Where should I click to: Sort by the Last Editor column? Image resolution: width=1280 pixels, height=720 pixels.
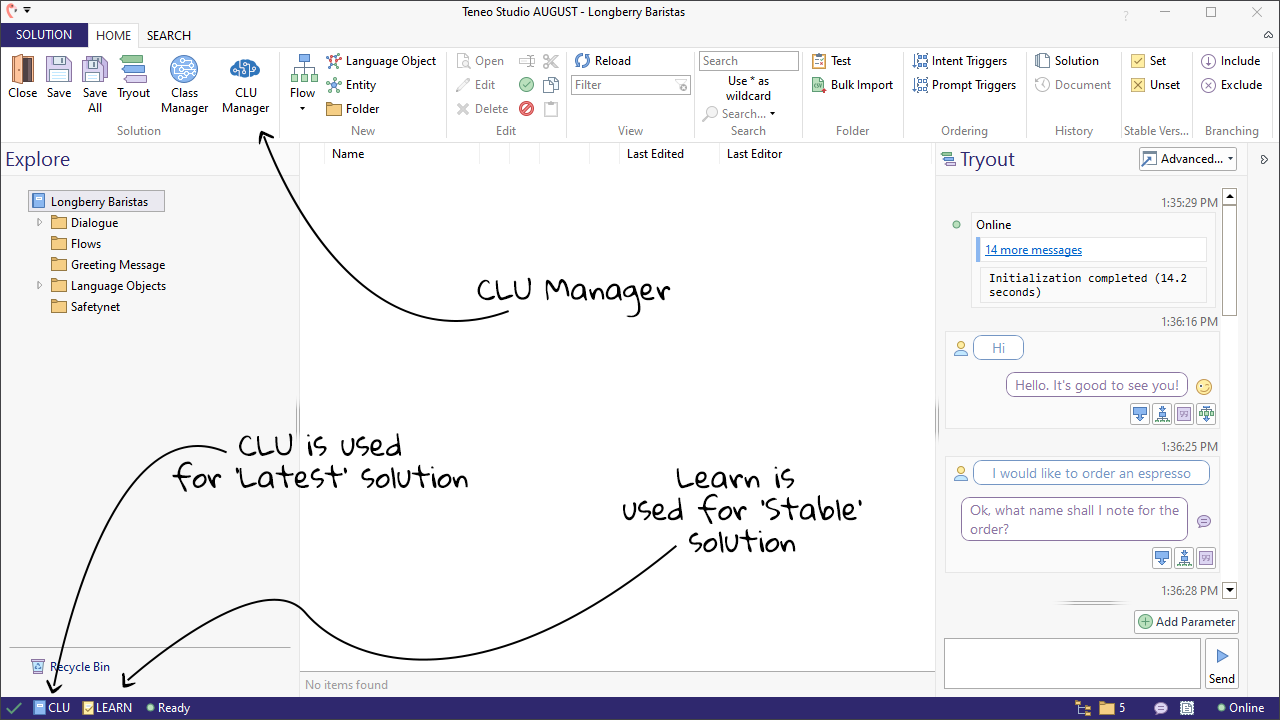pos(755,154)
